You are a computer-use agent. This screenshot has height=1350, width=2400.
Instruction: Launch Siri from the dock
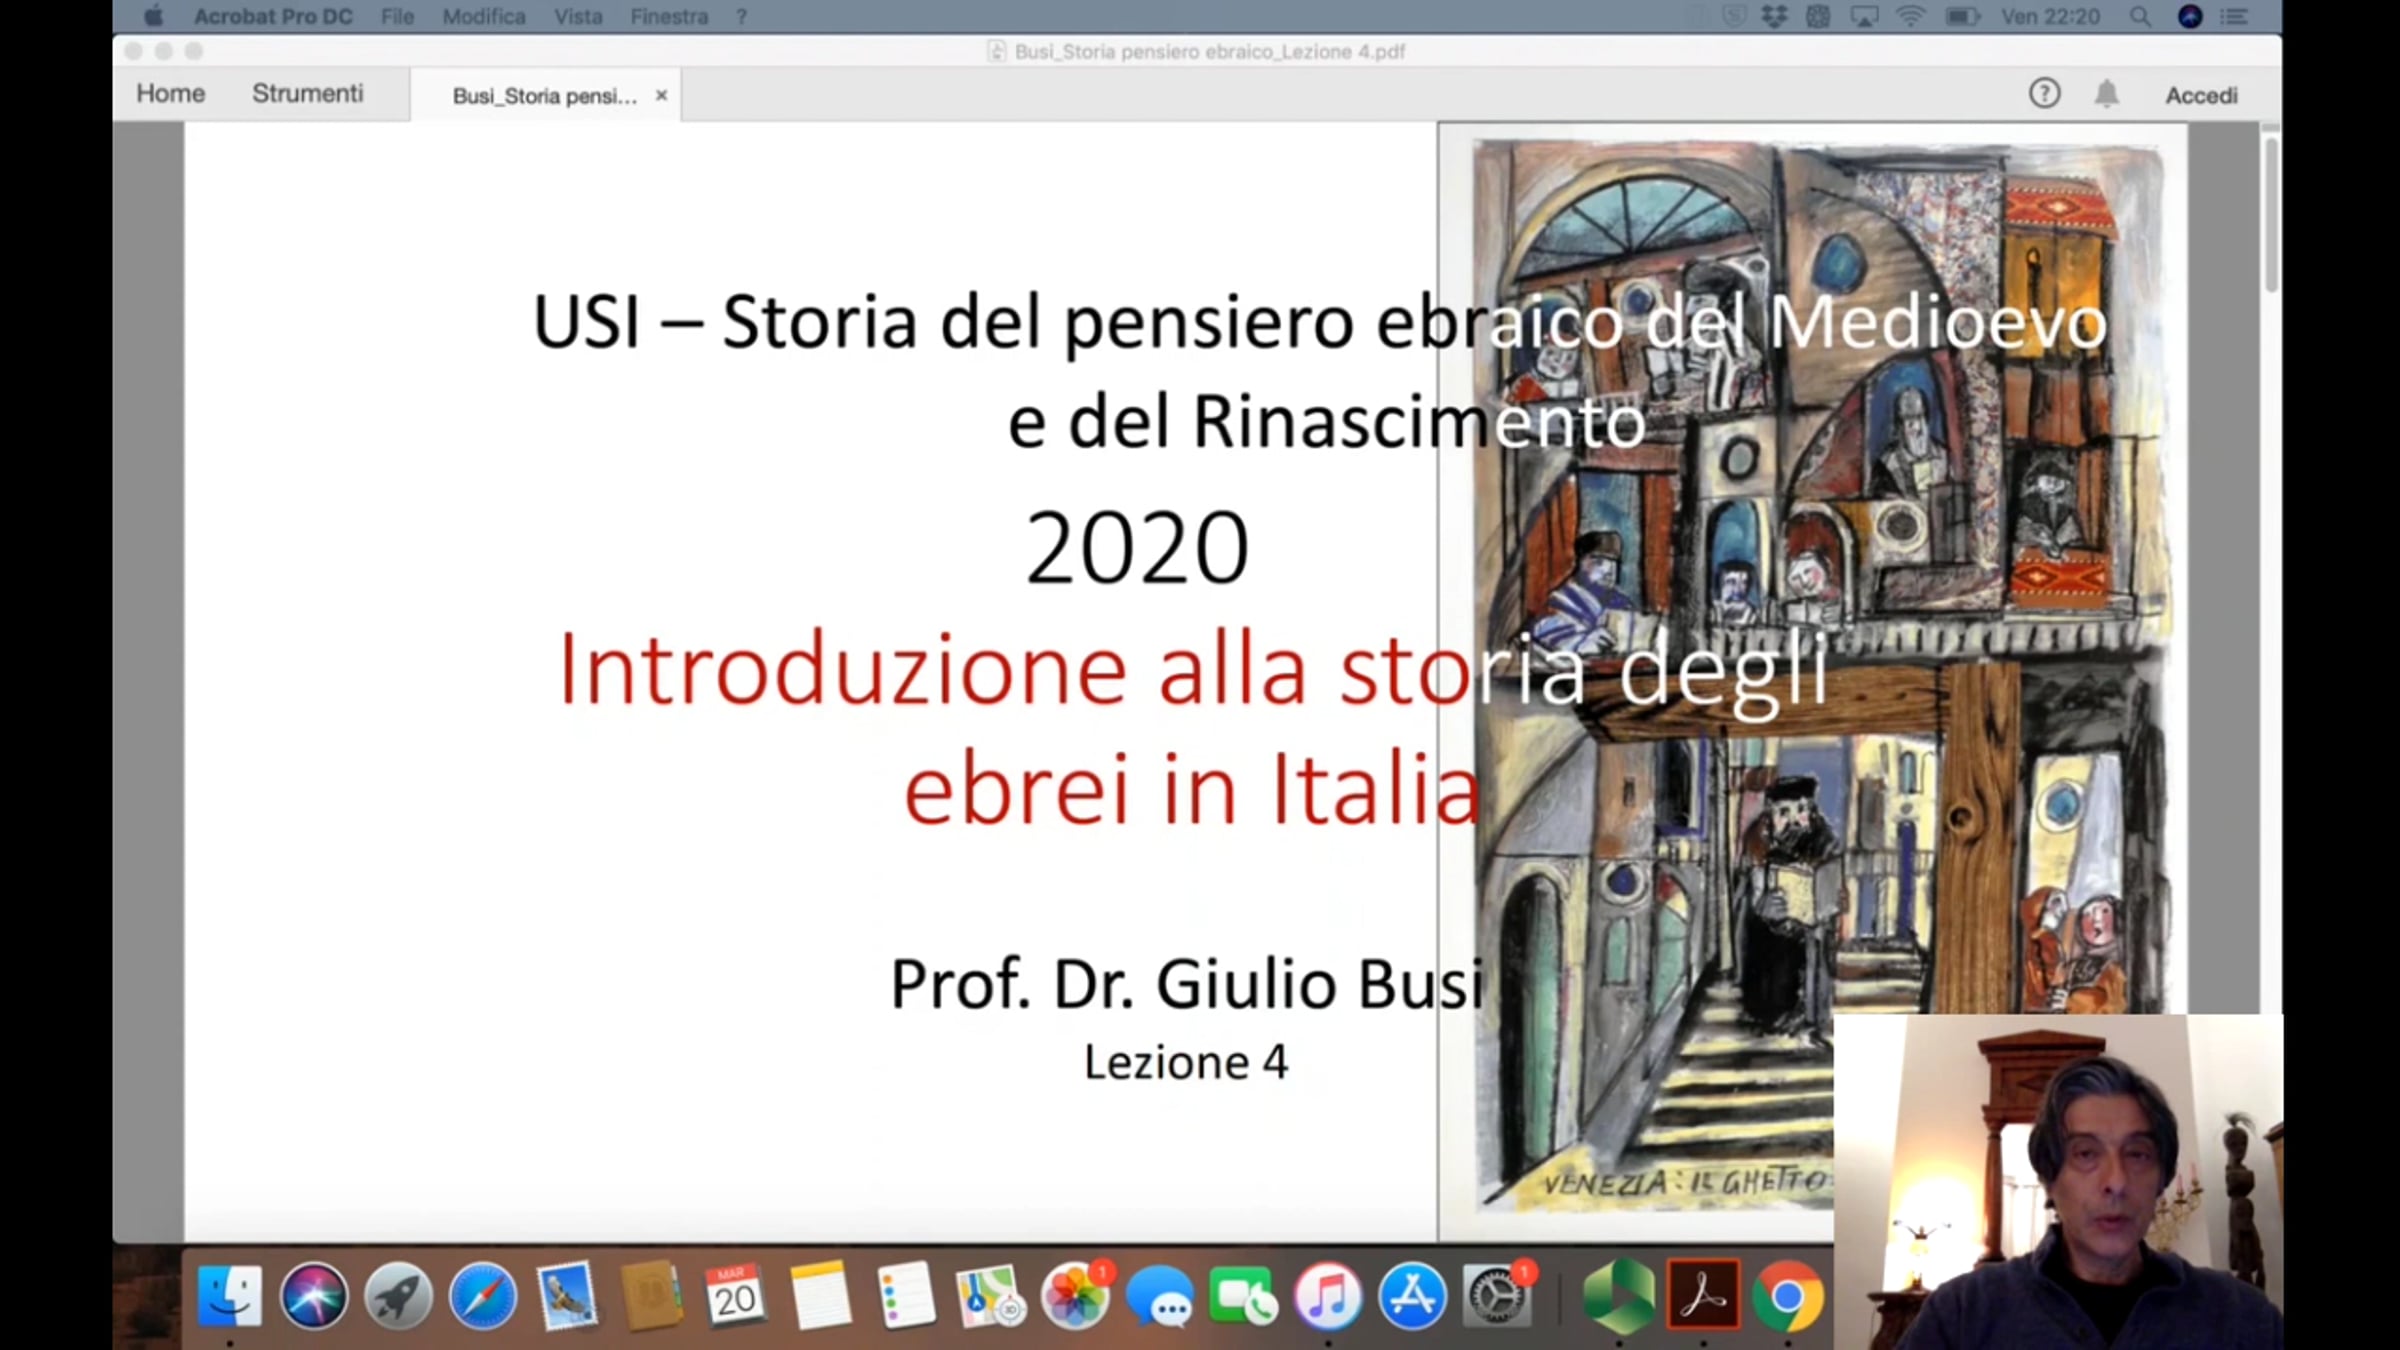(x=314, y=1297)
